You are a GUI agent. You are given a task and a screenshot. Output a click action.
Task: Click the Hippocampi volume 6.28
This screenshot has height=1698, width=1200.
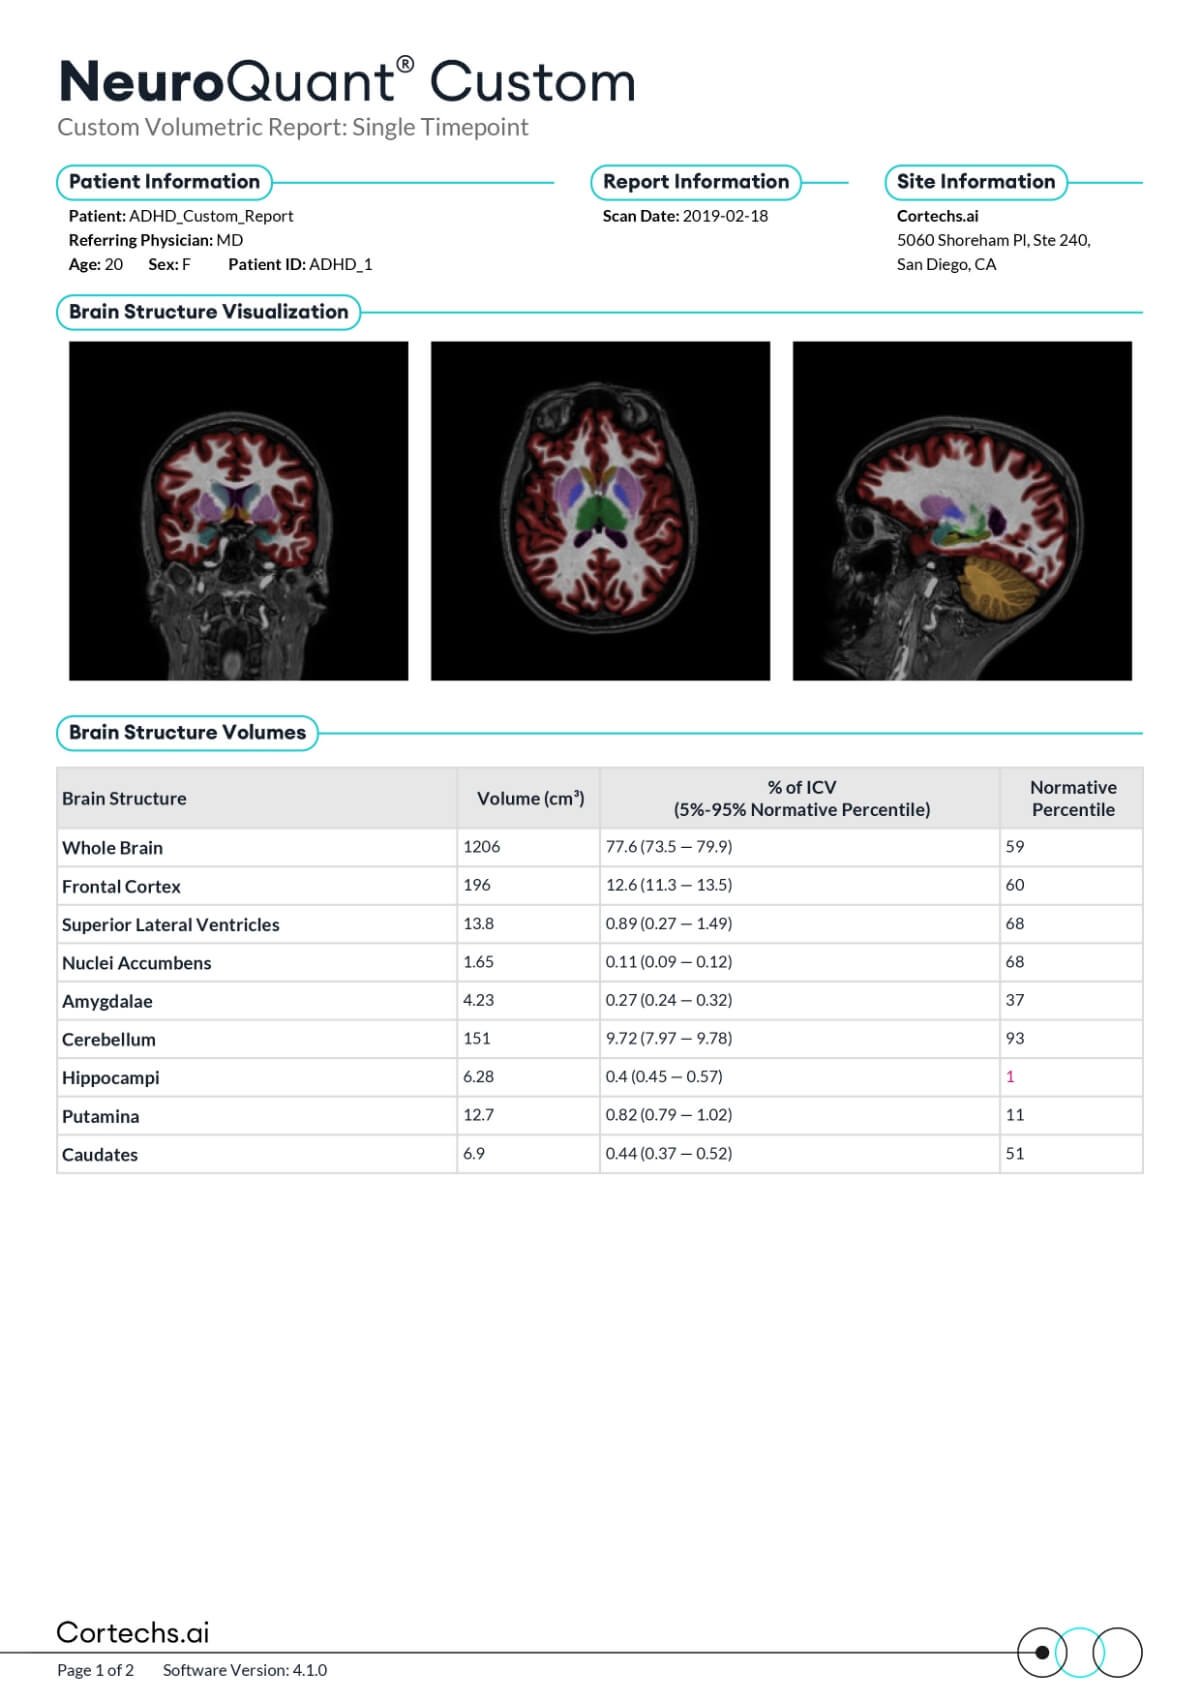478,1076
